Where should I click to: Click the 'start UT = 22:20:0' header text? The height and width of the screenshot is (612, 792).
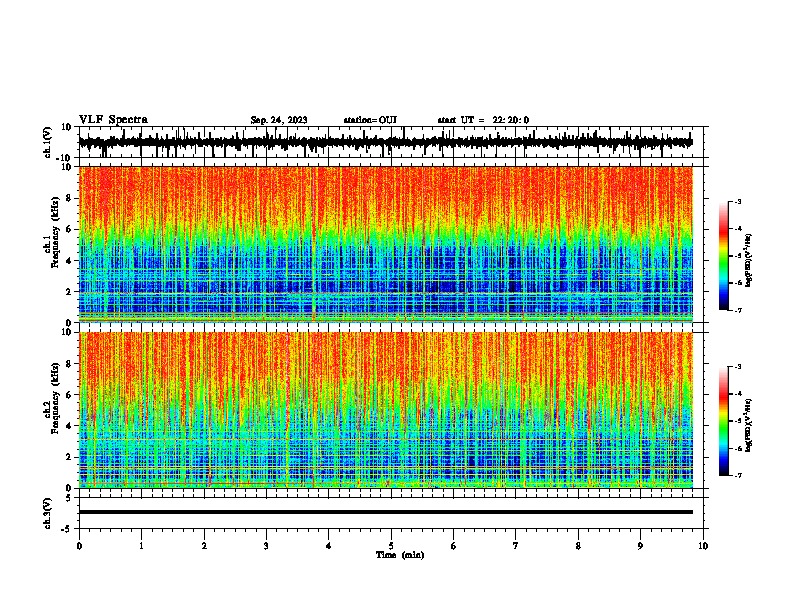483,120
